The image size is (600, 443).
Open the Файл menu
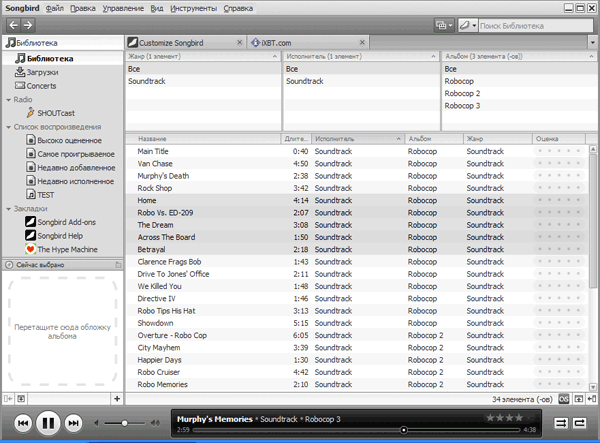(55, 8)
